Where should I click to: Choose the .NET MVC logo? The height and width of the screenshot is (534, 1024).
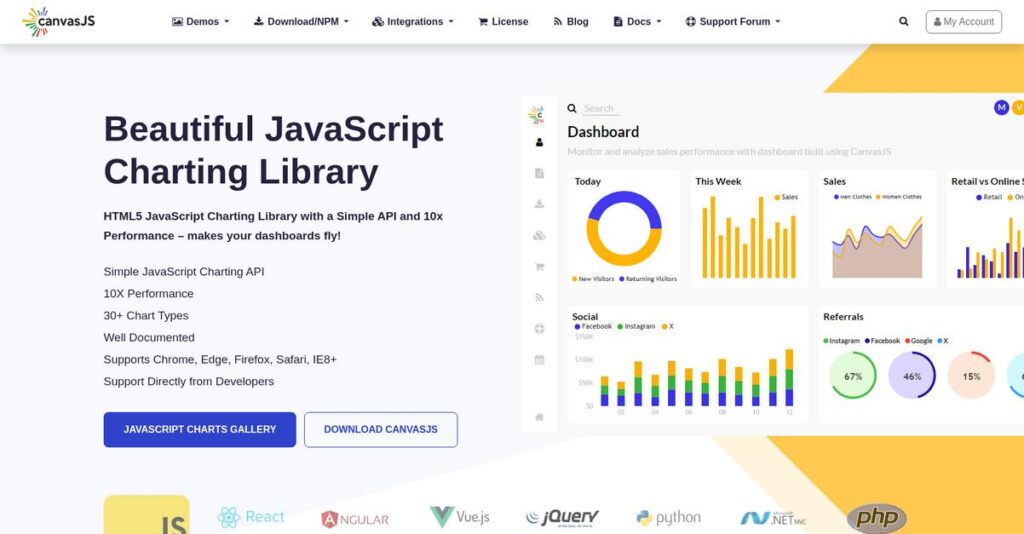tap(773, 518)
